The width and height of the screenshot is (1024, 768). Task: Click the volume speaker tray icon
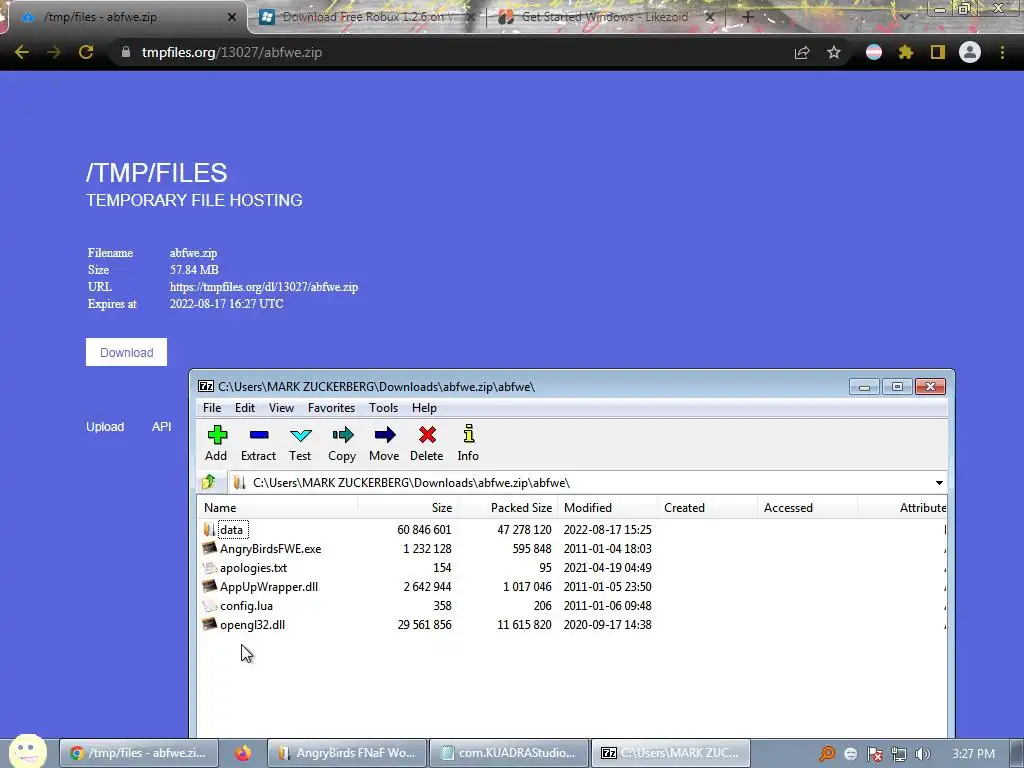(922, 754)
